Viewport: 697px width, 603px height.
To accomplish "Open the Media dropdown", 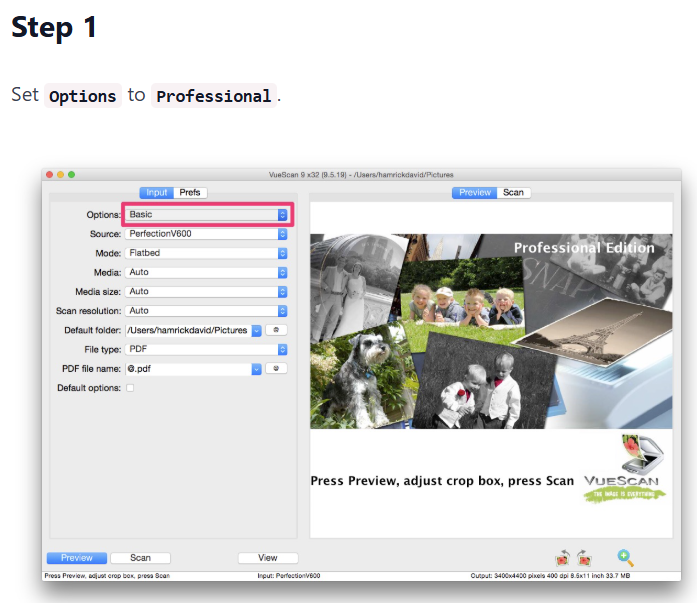I will tap(206, 272).
